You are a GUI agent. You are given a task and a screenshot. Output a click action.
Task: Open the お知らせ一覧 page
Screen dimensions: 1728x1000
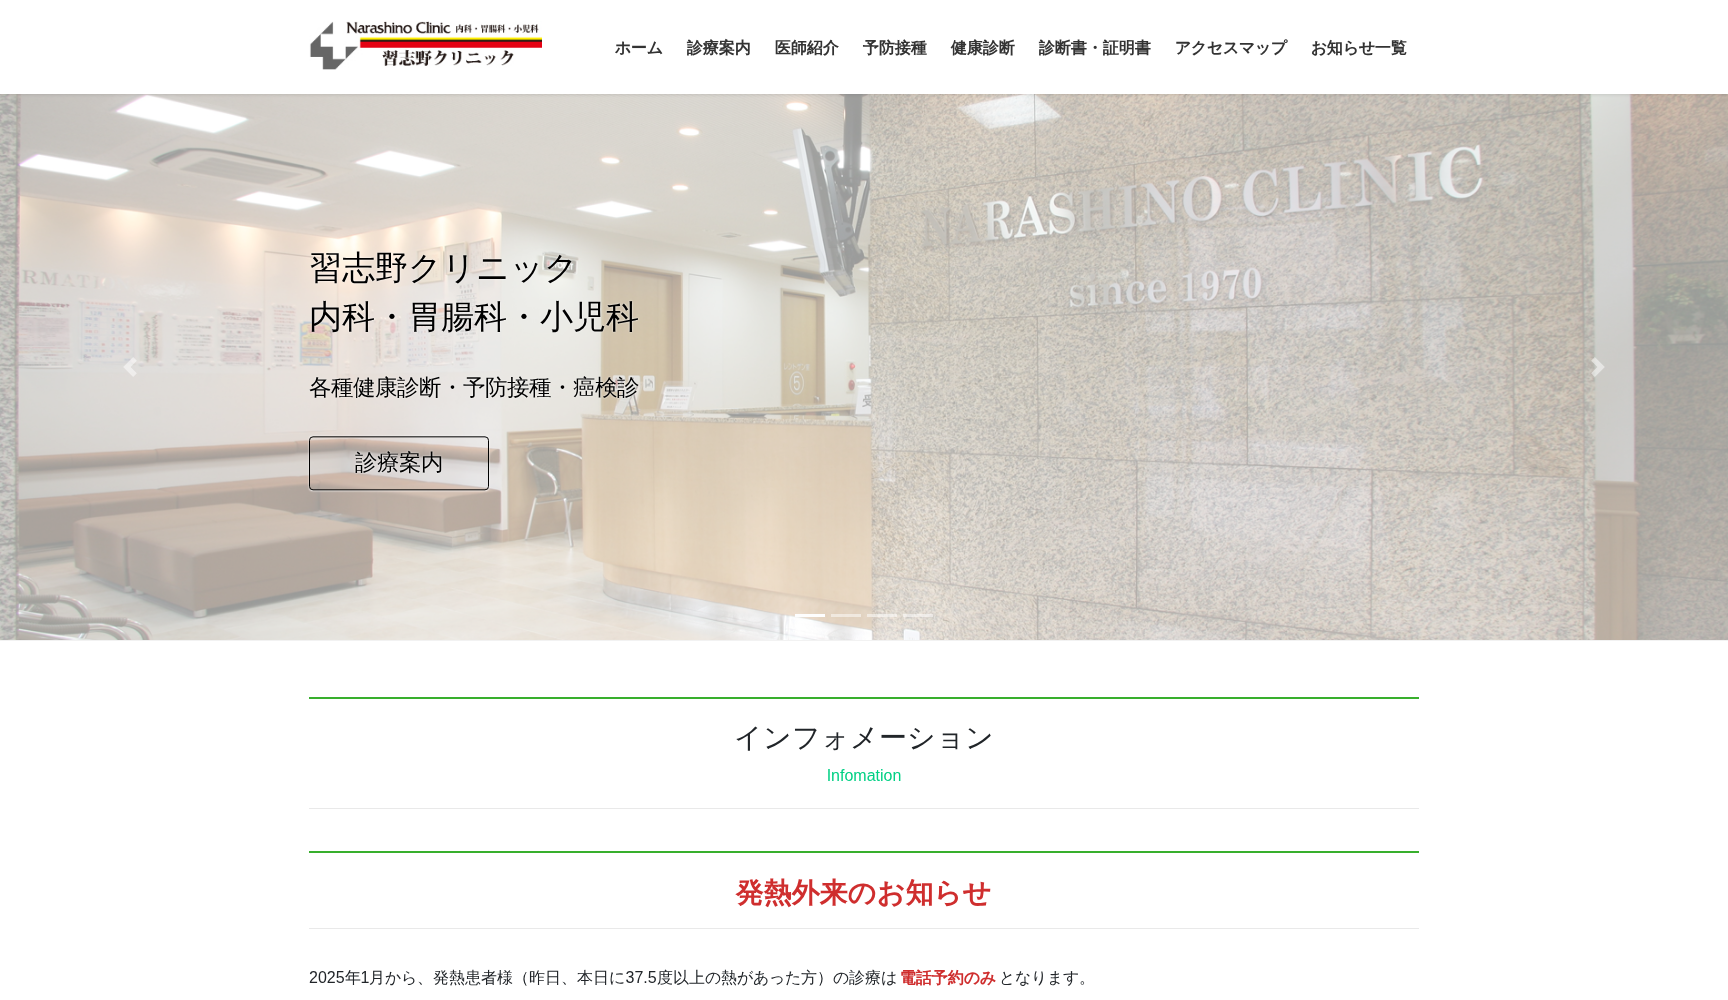pyautogui.click(x=1358, y=48)
